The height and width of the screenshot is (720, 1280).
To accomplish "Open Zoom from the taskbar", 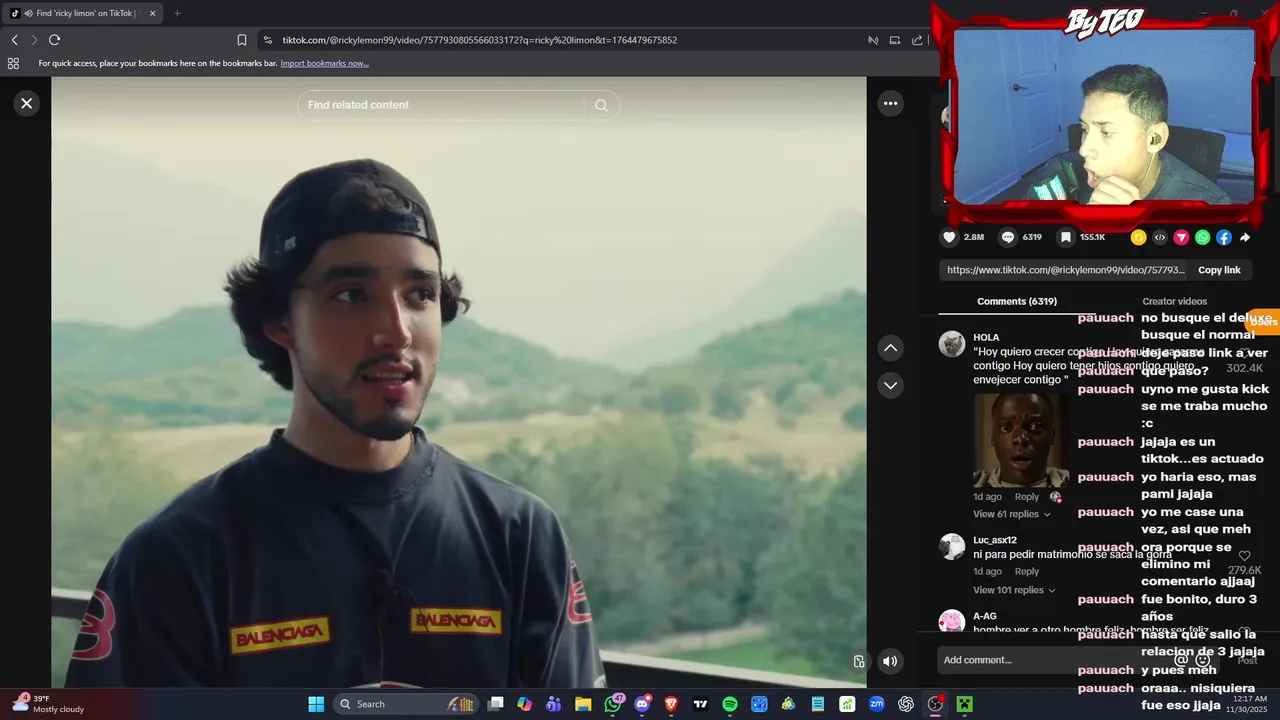I will click(x=877, y=704).
